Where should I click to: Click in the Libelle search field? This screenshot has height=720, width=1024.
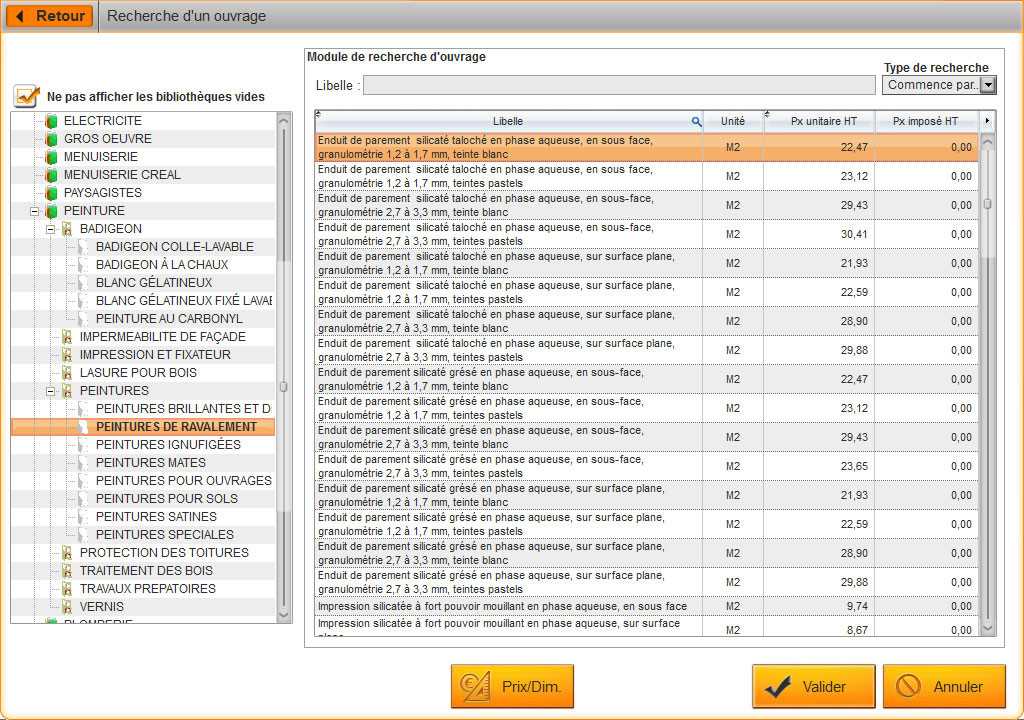click(x=619, y=85)
